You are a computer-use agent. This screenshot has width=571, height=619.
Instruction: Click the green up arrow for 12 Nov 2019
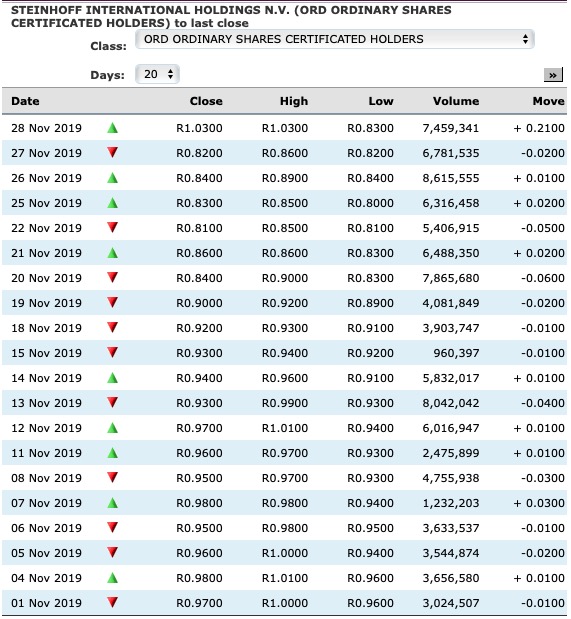[x=113, y=428]
